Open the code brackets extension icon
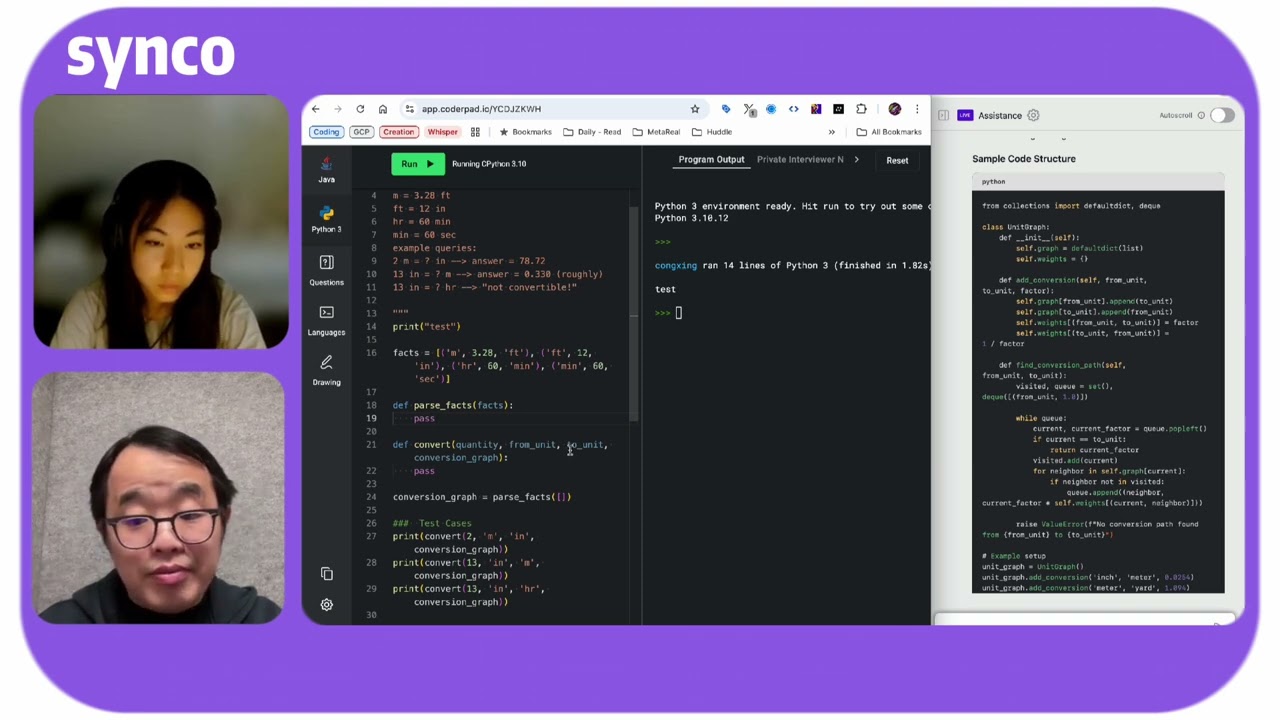Screen dimensions: 1280x720 point(794,109)
